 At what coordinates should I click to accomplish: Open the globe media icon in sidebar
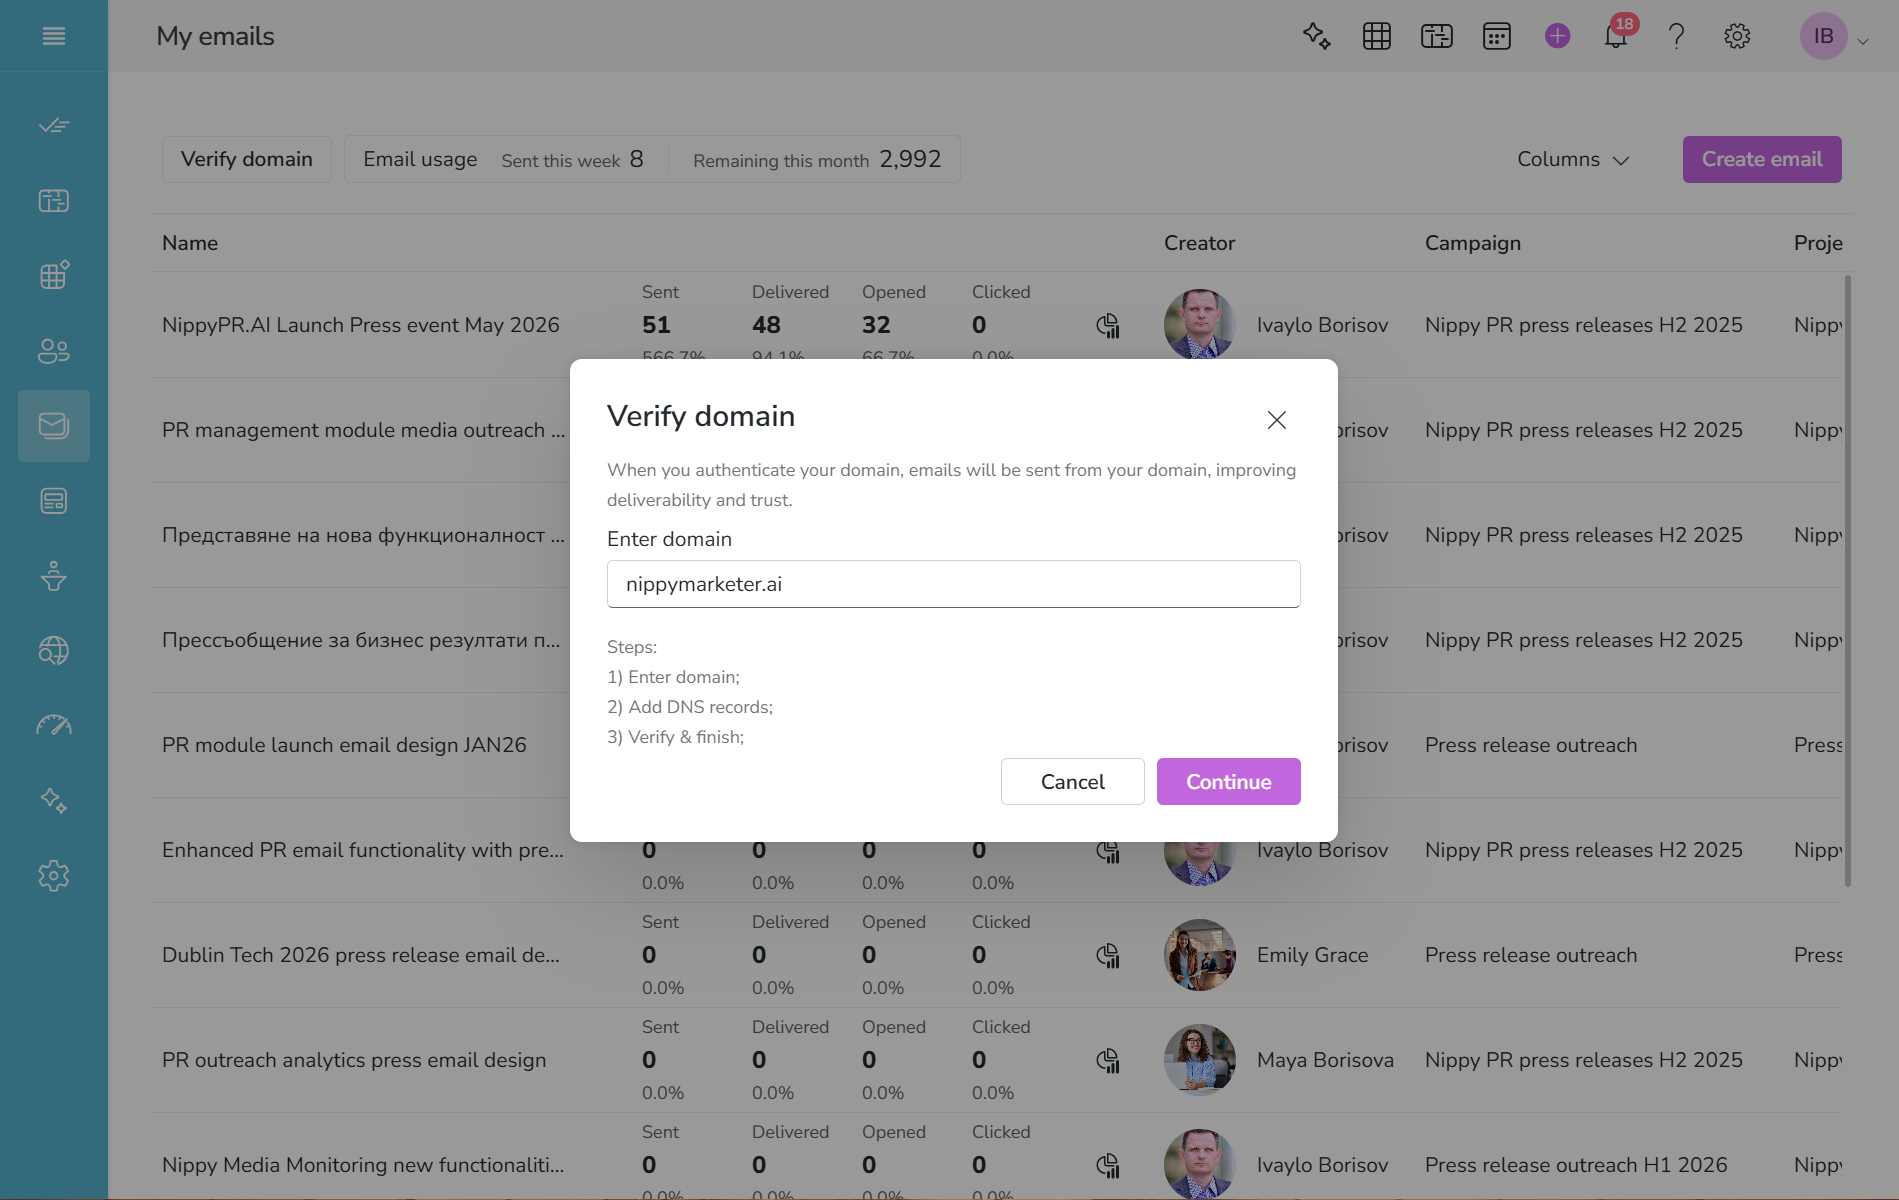pyautogui.click(x=54, y=651)
